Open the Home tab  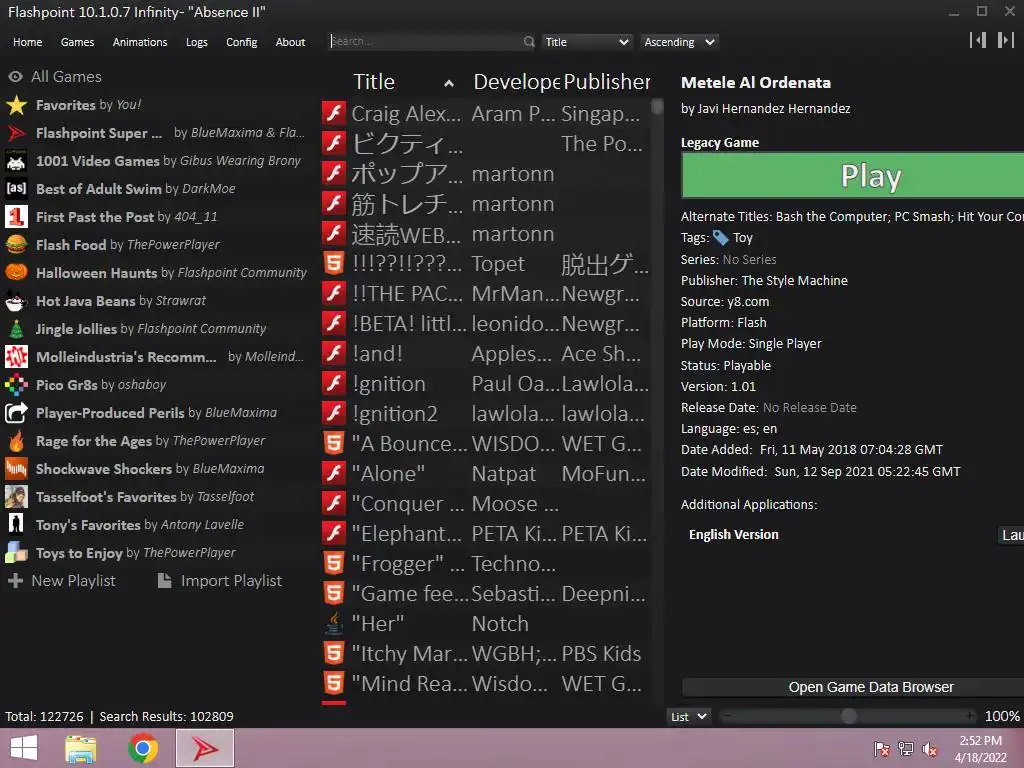click(x=27, y=42)
